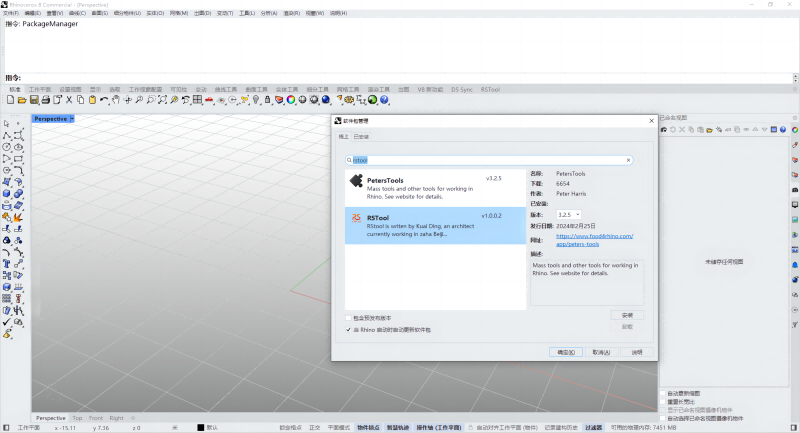Uncheck auto-update packages on Rhino startup
The height and width of the screenshot is (433, 800).
348,328
